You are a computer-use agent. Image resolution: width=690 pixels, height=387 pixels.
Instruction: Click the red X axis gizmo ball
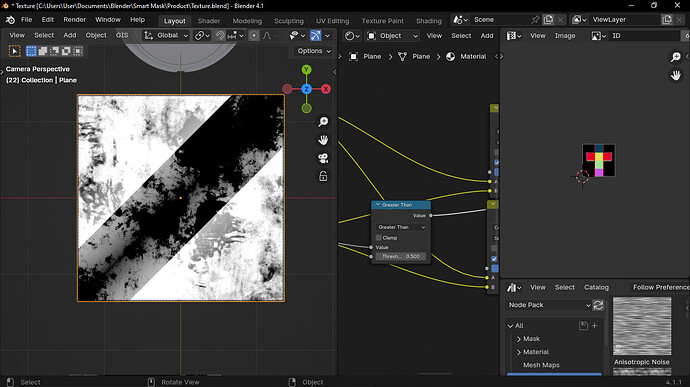coord(326,89)
